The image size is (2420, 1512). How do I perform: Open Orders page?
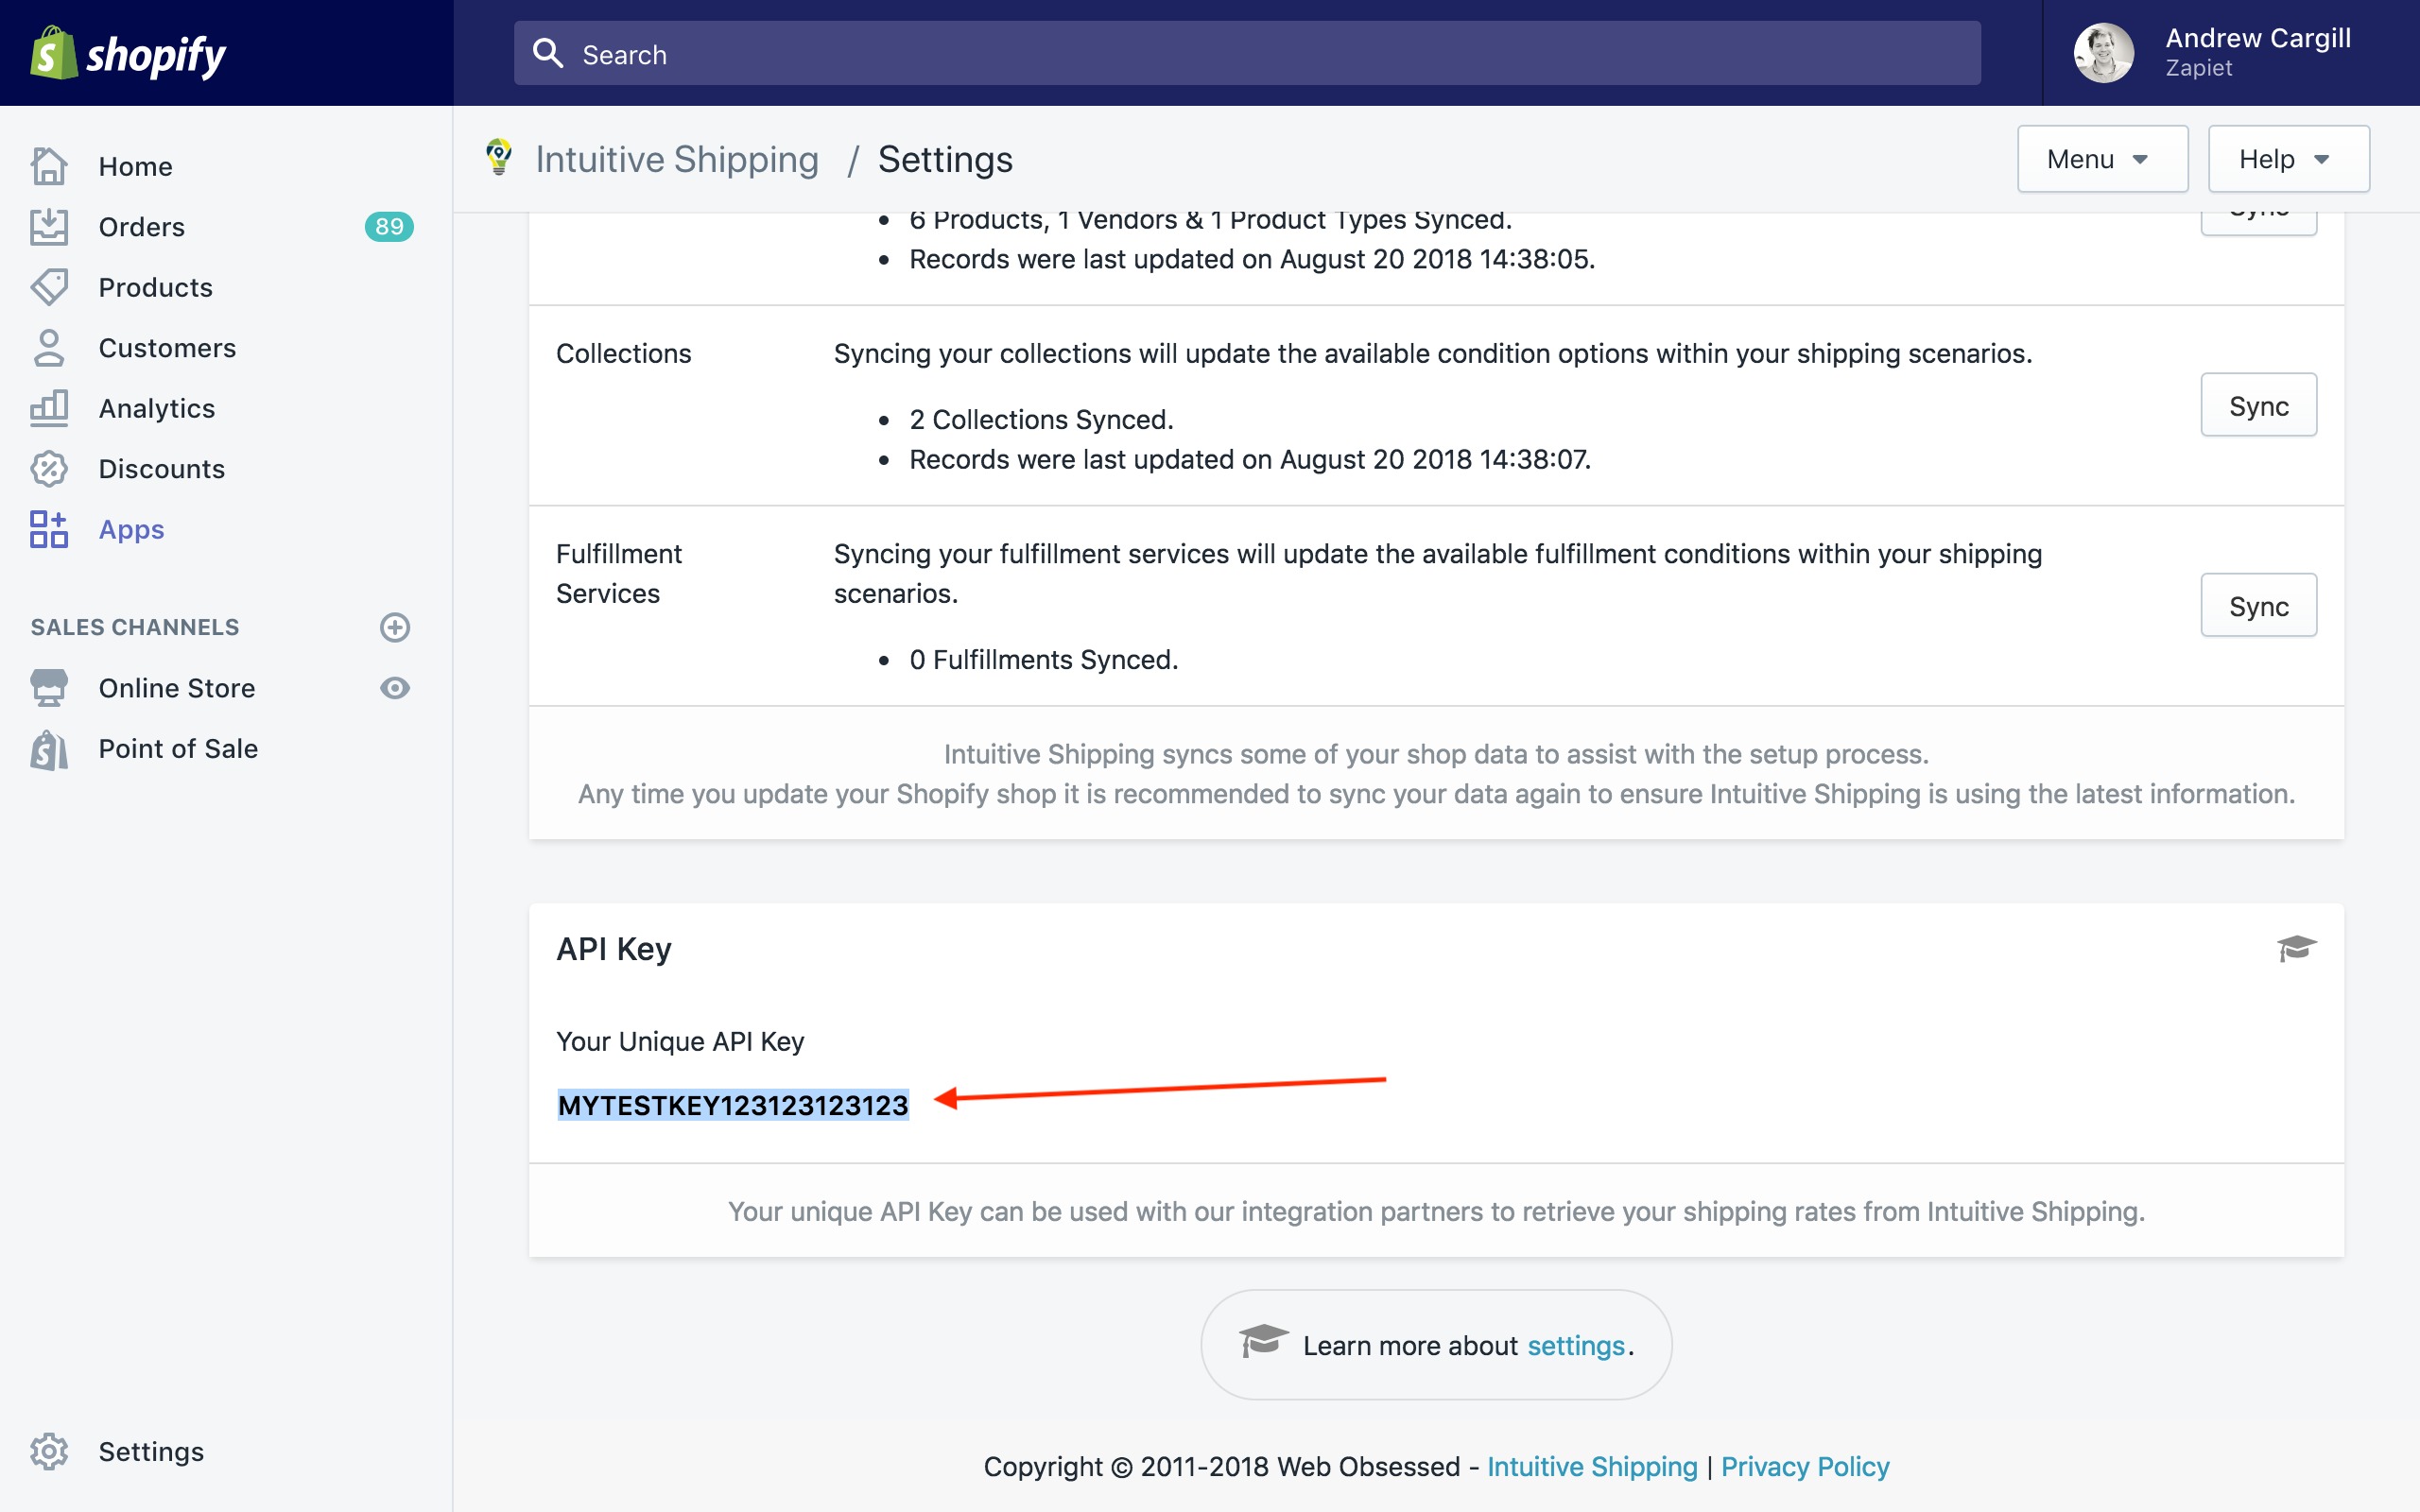coord(141,227)
